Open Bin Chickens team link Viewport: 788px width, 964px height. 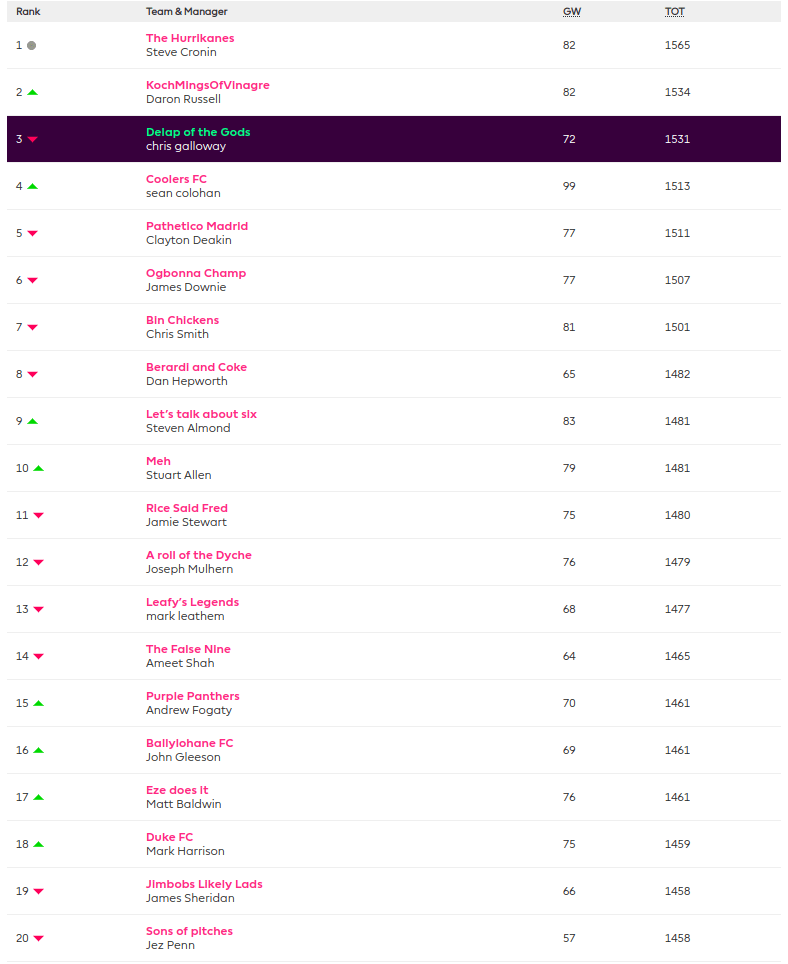(182, 320)
